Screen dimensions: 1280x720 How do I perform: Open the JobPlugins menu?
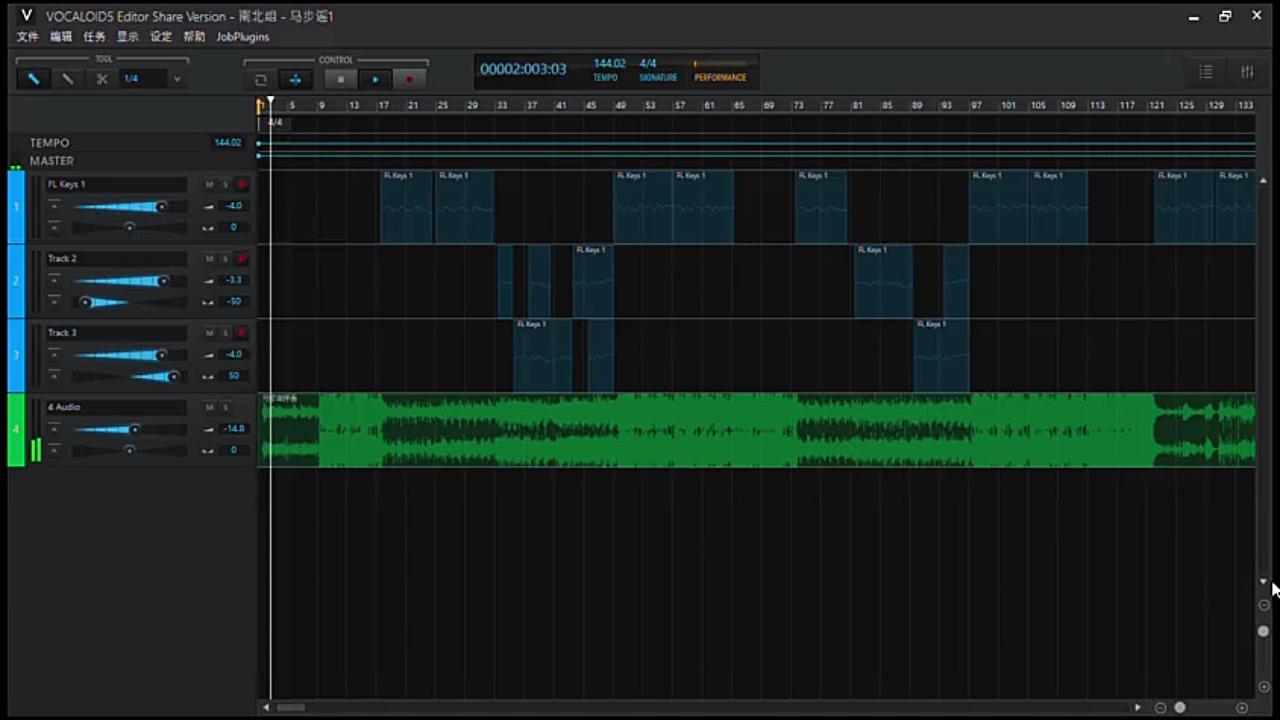[x=243, y=37]
